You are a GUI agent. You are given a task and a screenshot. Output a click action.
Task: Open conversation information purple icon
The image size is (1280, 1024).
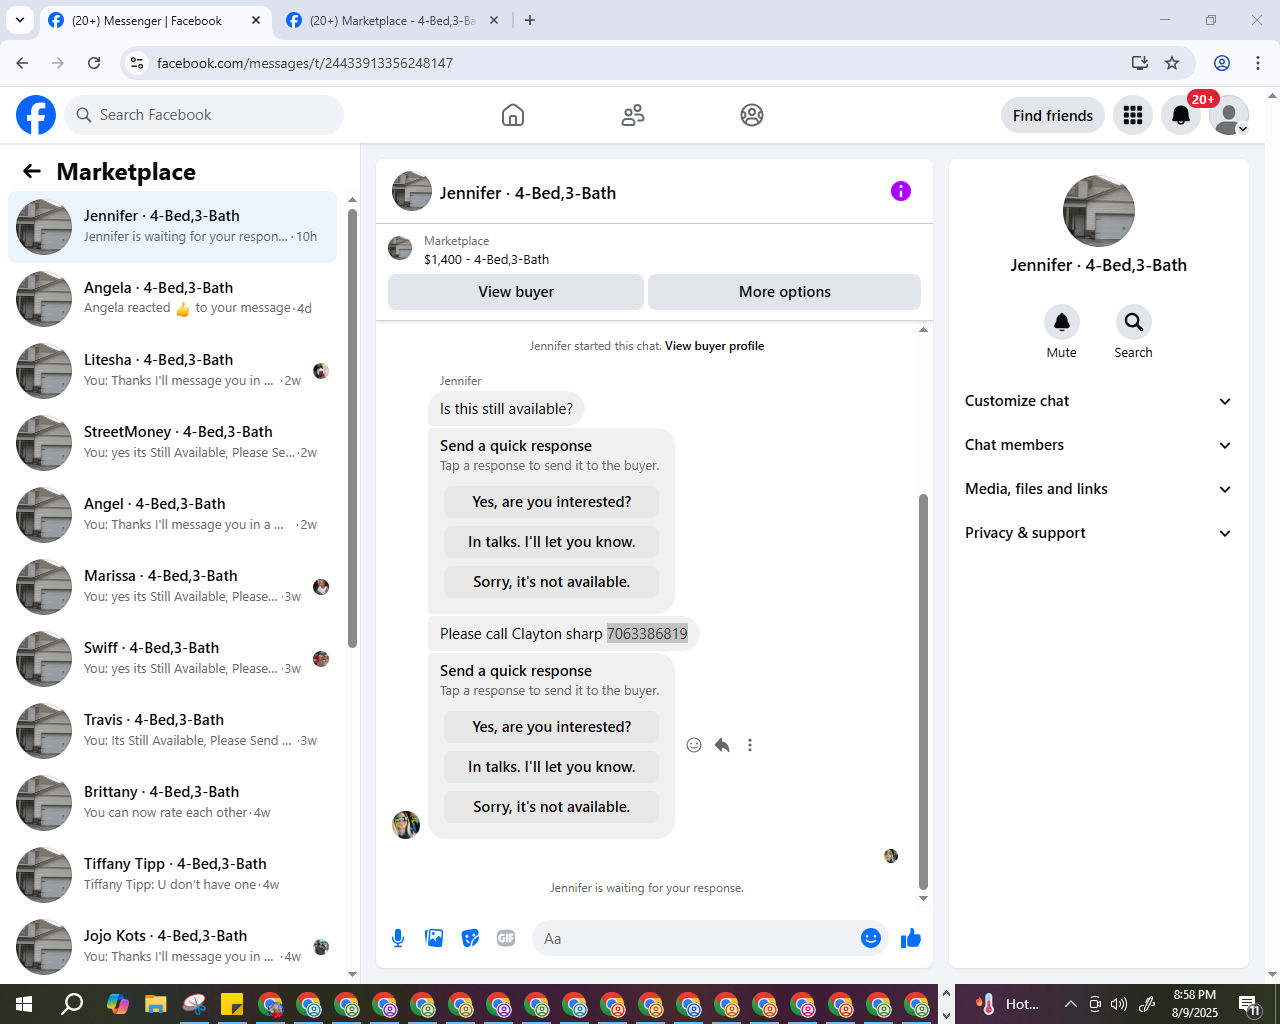901,191
